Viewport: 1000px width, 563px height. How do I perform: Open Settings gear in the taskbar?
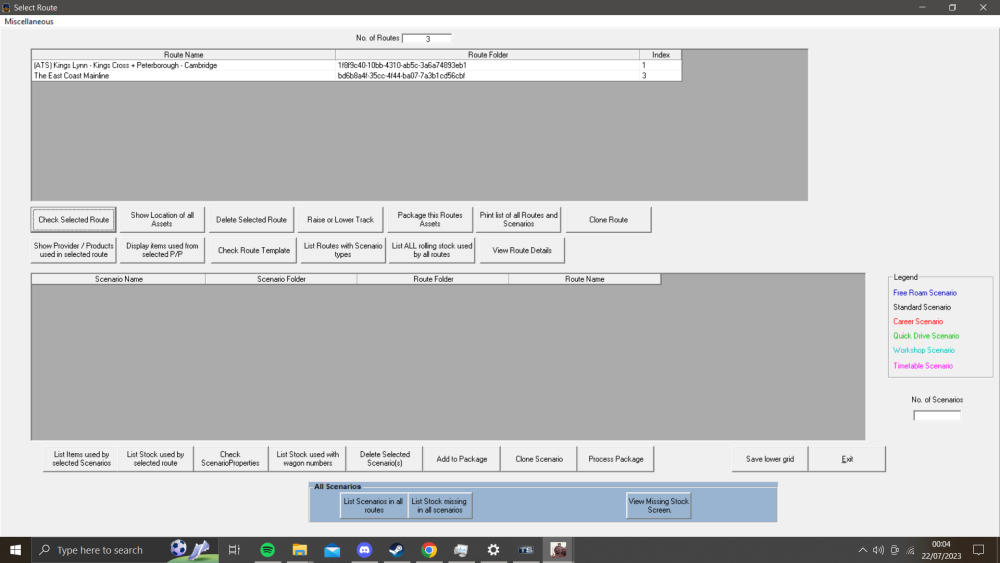(493, 550)
